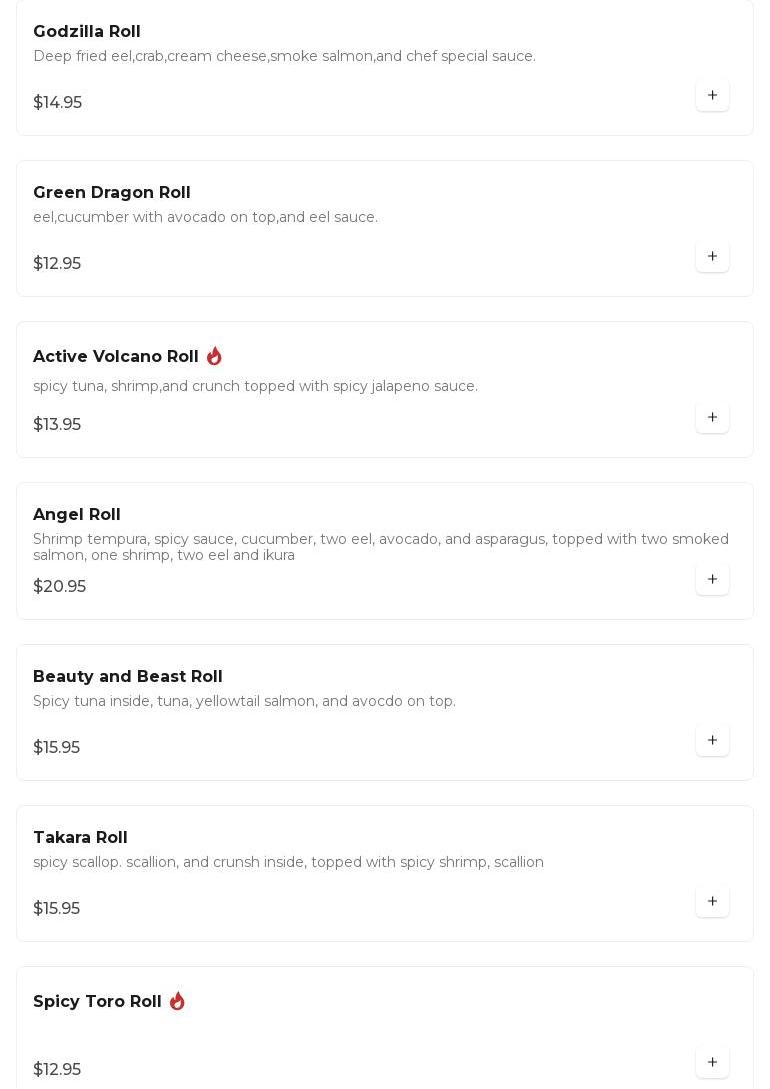Add Takara Roll with plus icon
Screen dimensions: 770x1089
pyautogui.click(x=712, y=902)
